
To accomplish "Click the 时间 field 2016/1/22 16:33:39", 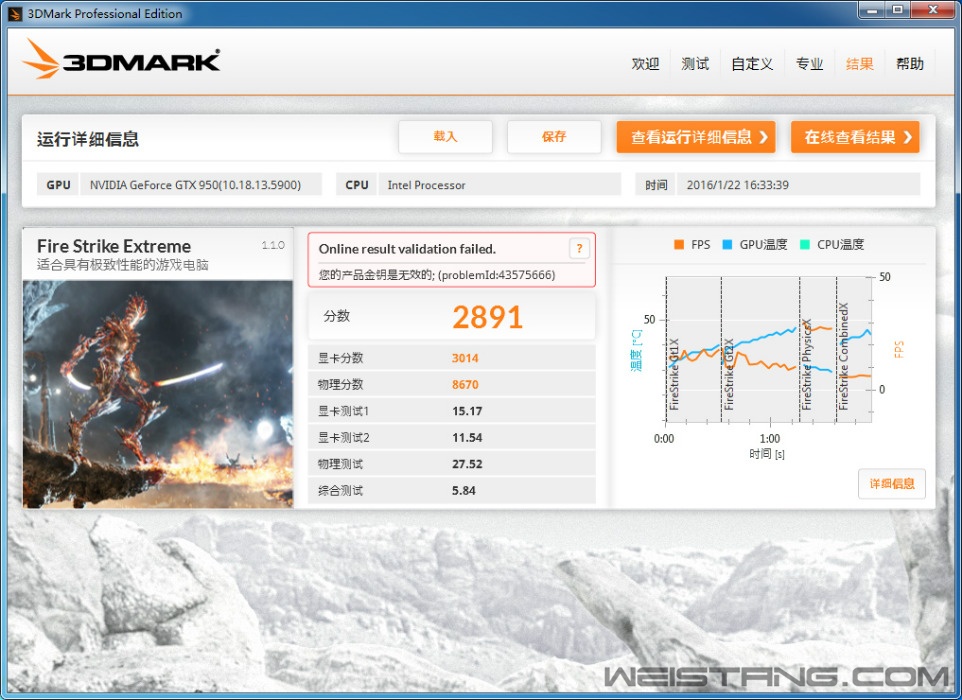I will pos(798,185).
